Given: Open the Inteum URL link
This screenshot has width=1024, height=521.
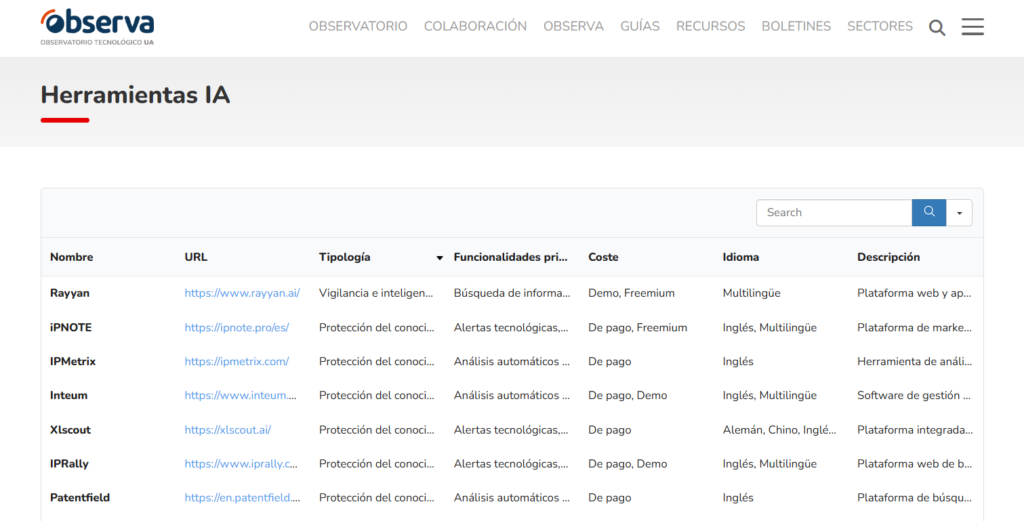Looking at the screenshot, I should pos(240,395).
